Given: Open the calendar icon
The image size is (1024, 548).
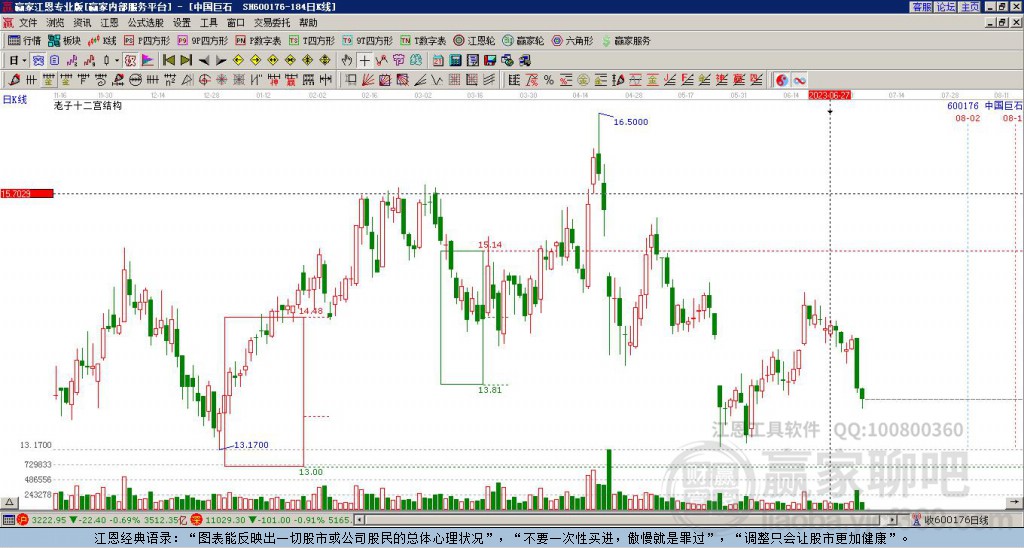Looking at the screenshot, I should click(x=438, y=61).
